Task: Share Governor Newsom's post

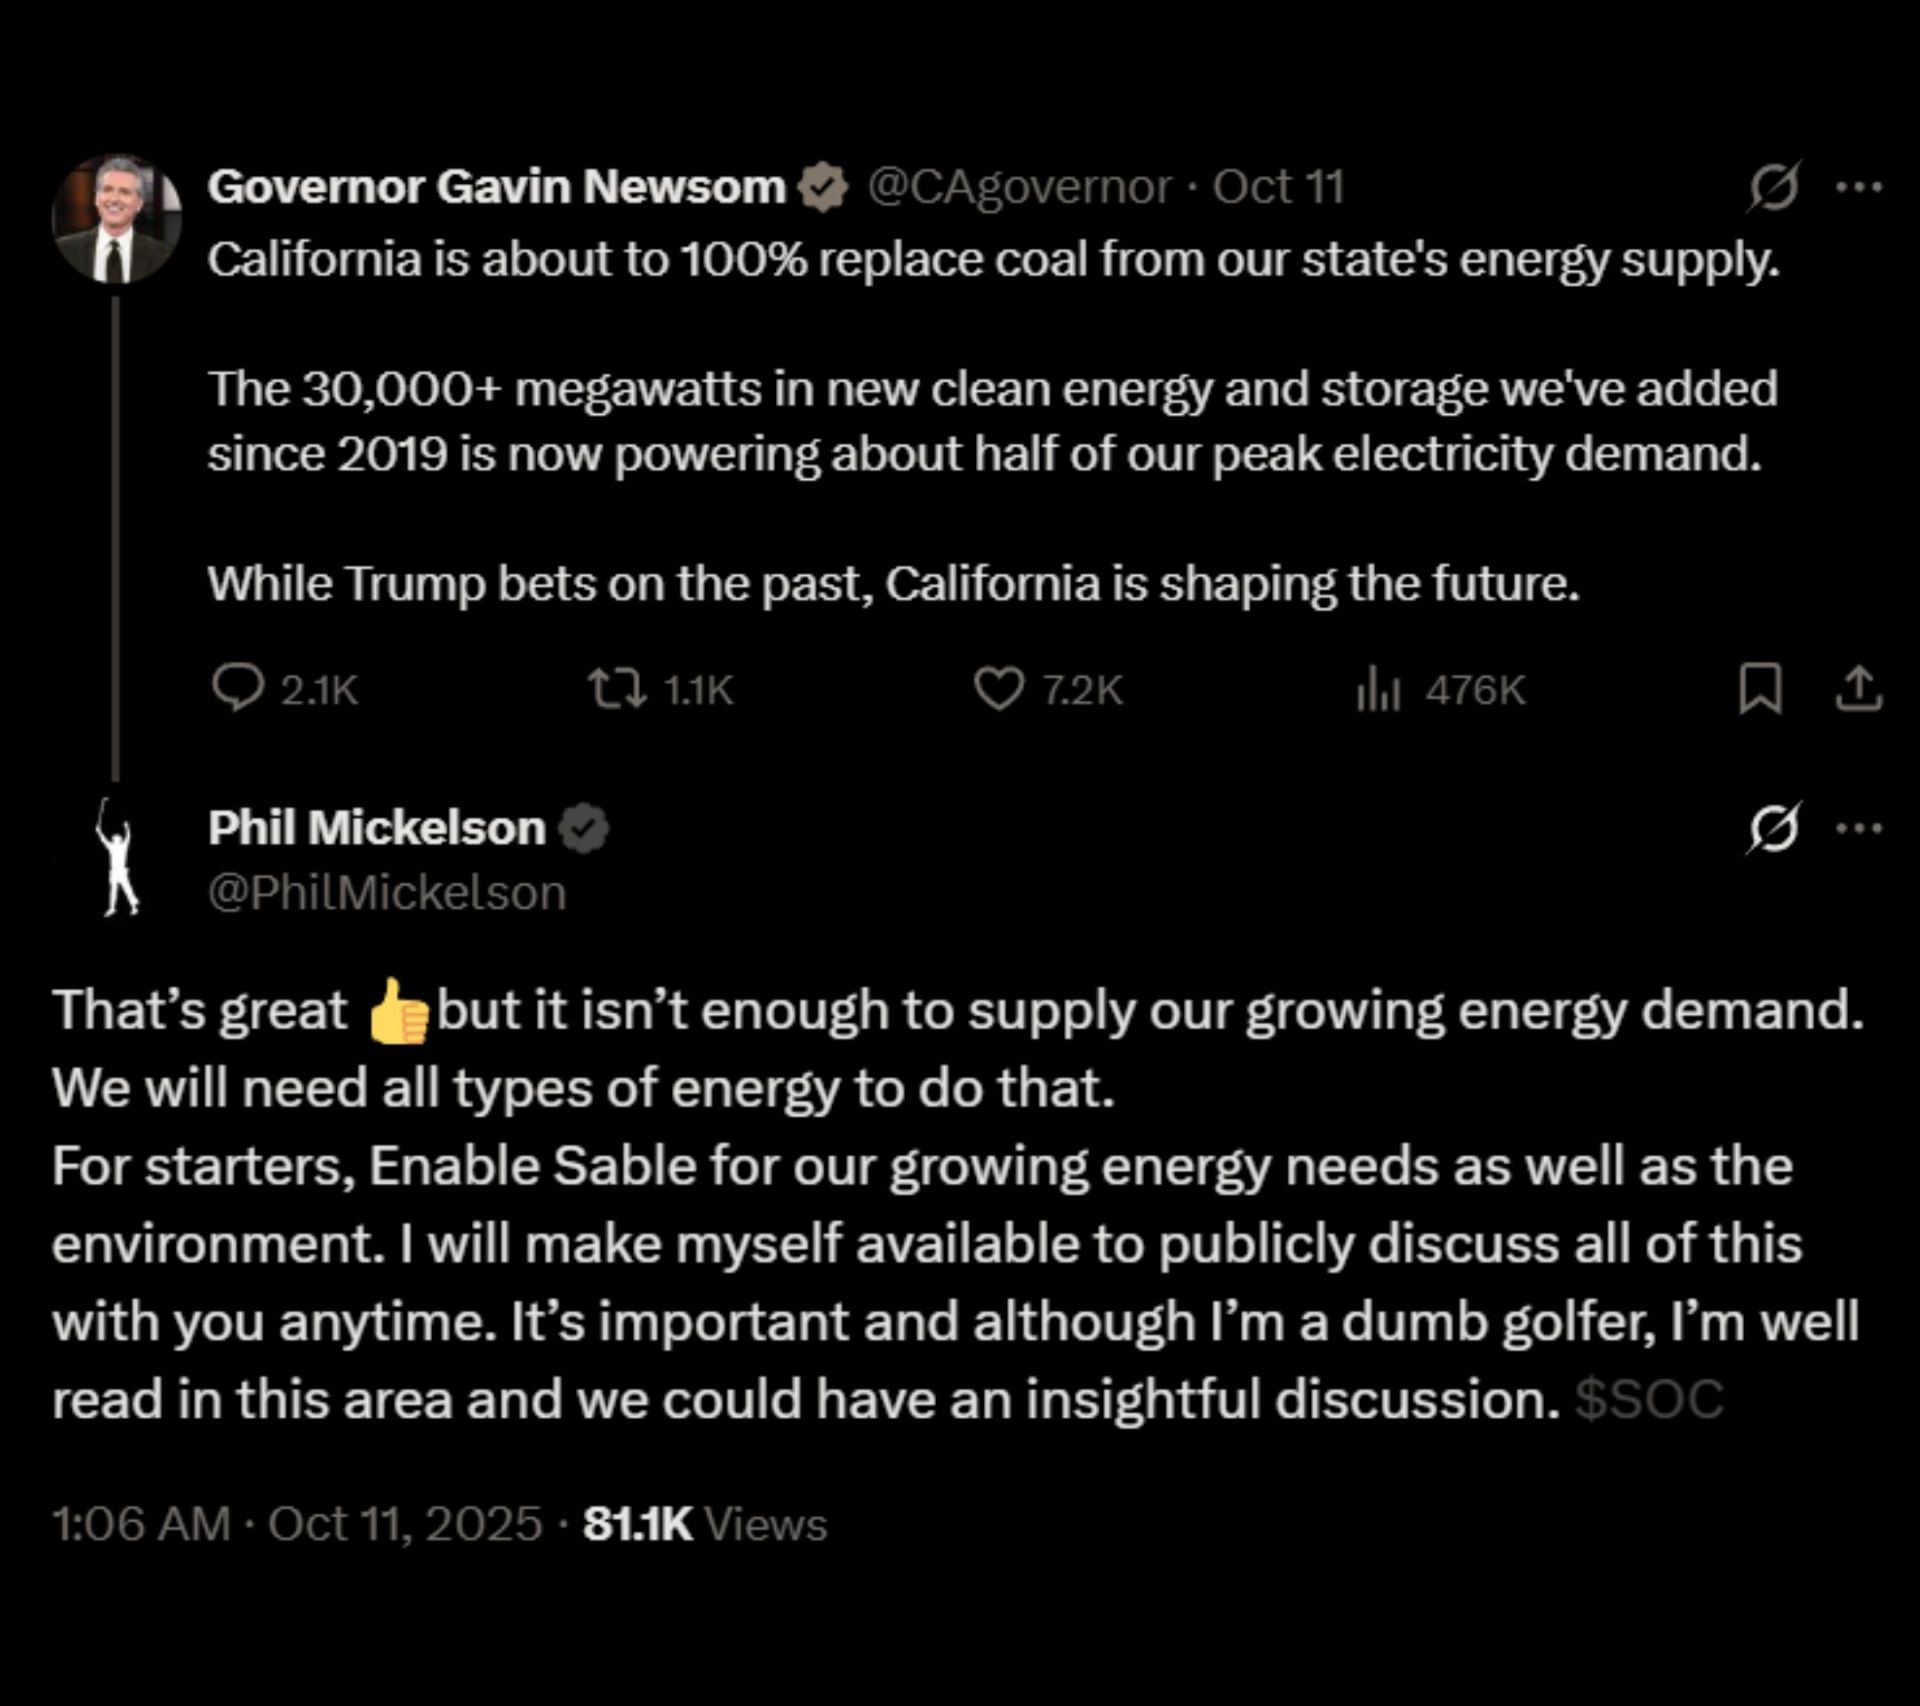Action: point(1859,689)
